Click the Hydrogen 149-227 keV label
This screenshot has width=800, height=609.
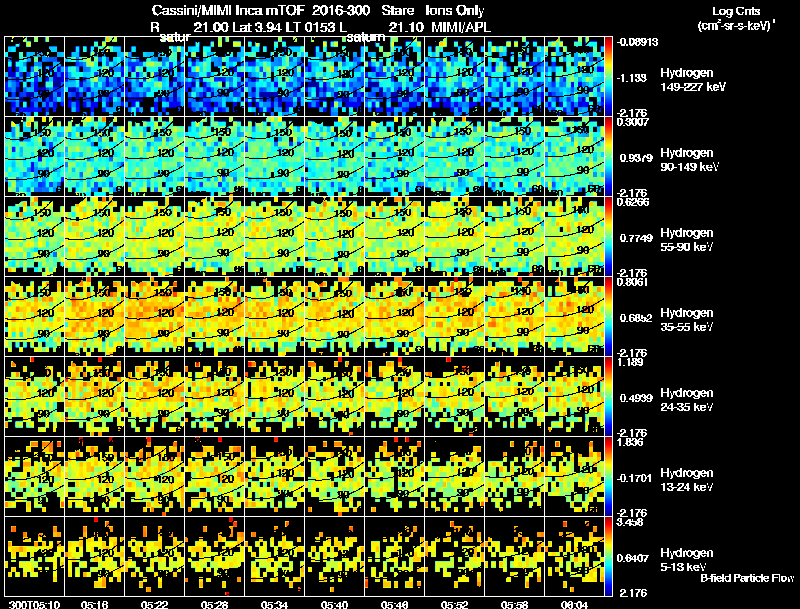click(693, 80)
